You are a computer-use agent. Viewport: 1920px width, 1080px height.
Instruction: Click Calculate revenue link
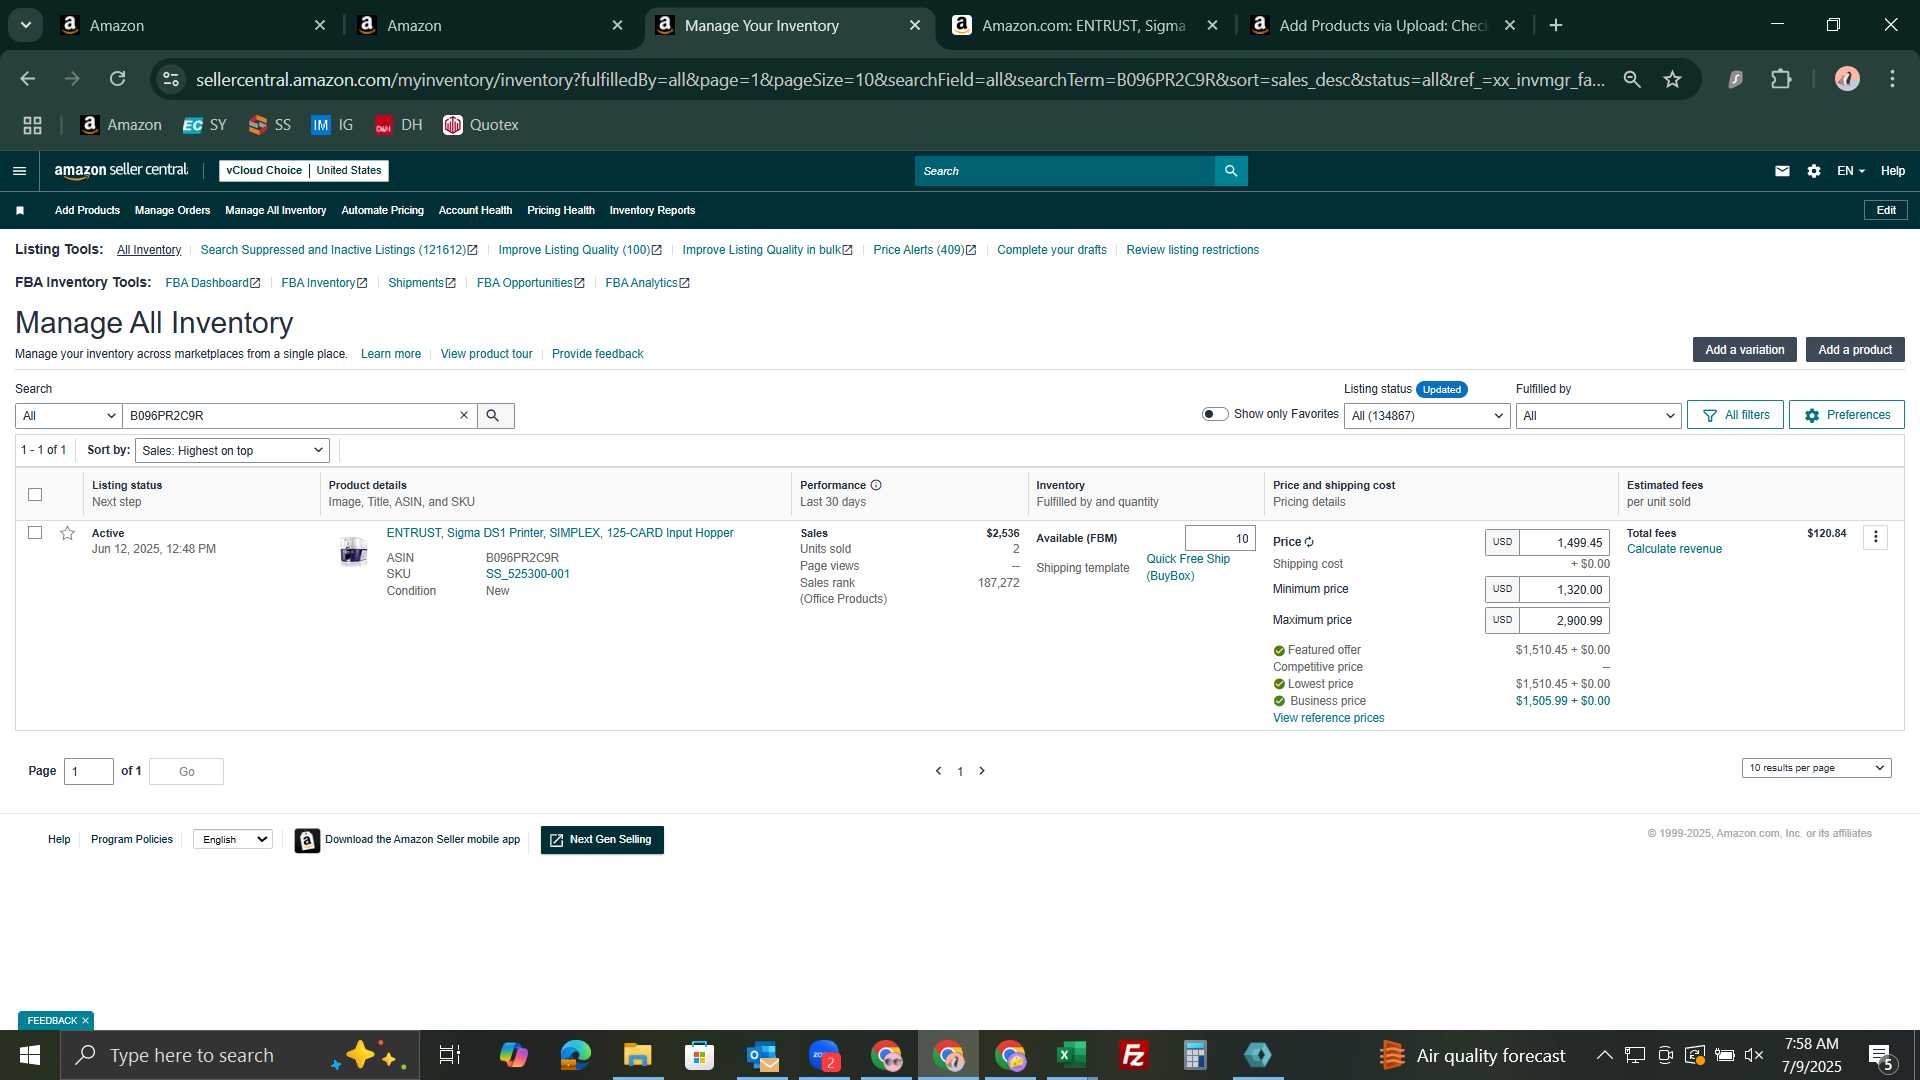click(1674, 549)
